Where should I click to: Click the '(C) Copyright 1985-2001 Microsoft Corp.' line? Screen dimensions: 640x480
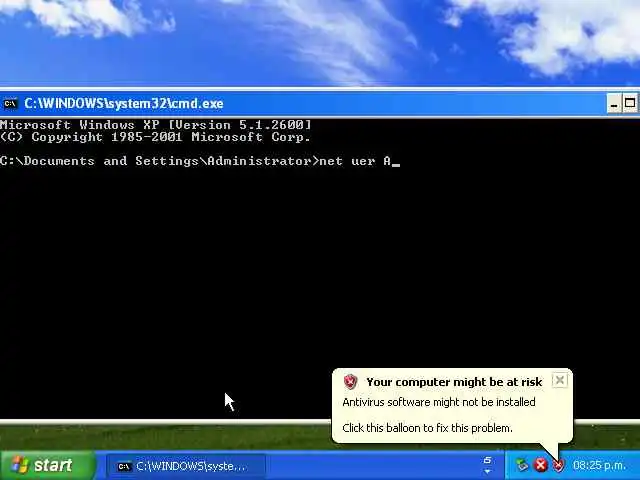coord(155,137)
